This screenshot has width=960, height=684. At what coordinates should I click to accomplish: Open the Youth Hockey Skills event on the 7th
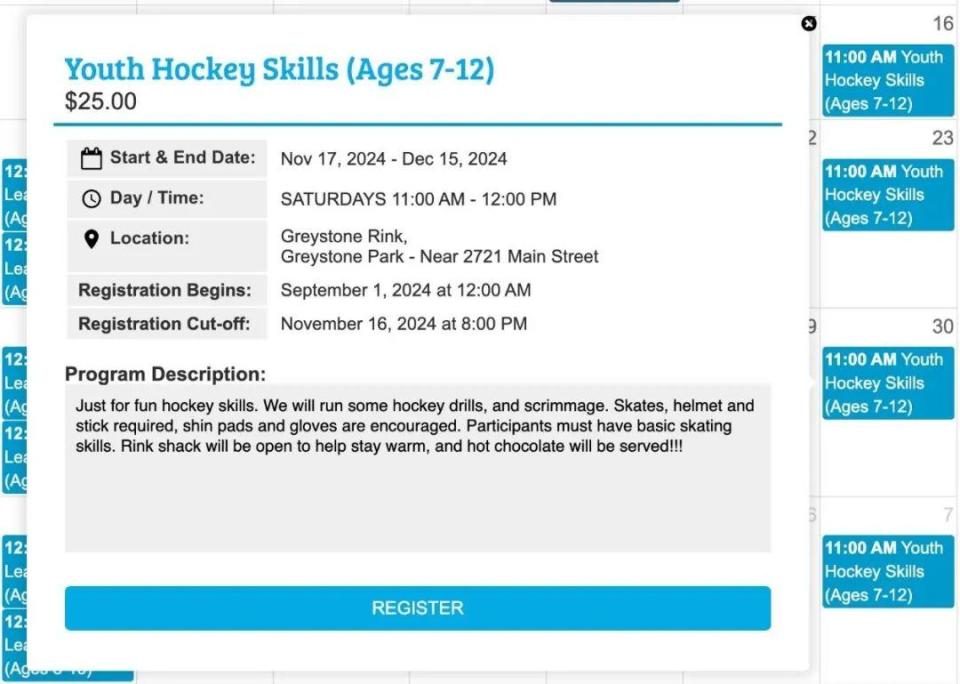(888, 571)
